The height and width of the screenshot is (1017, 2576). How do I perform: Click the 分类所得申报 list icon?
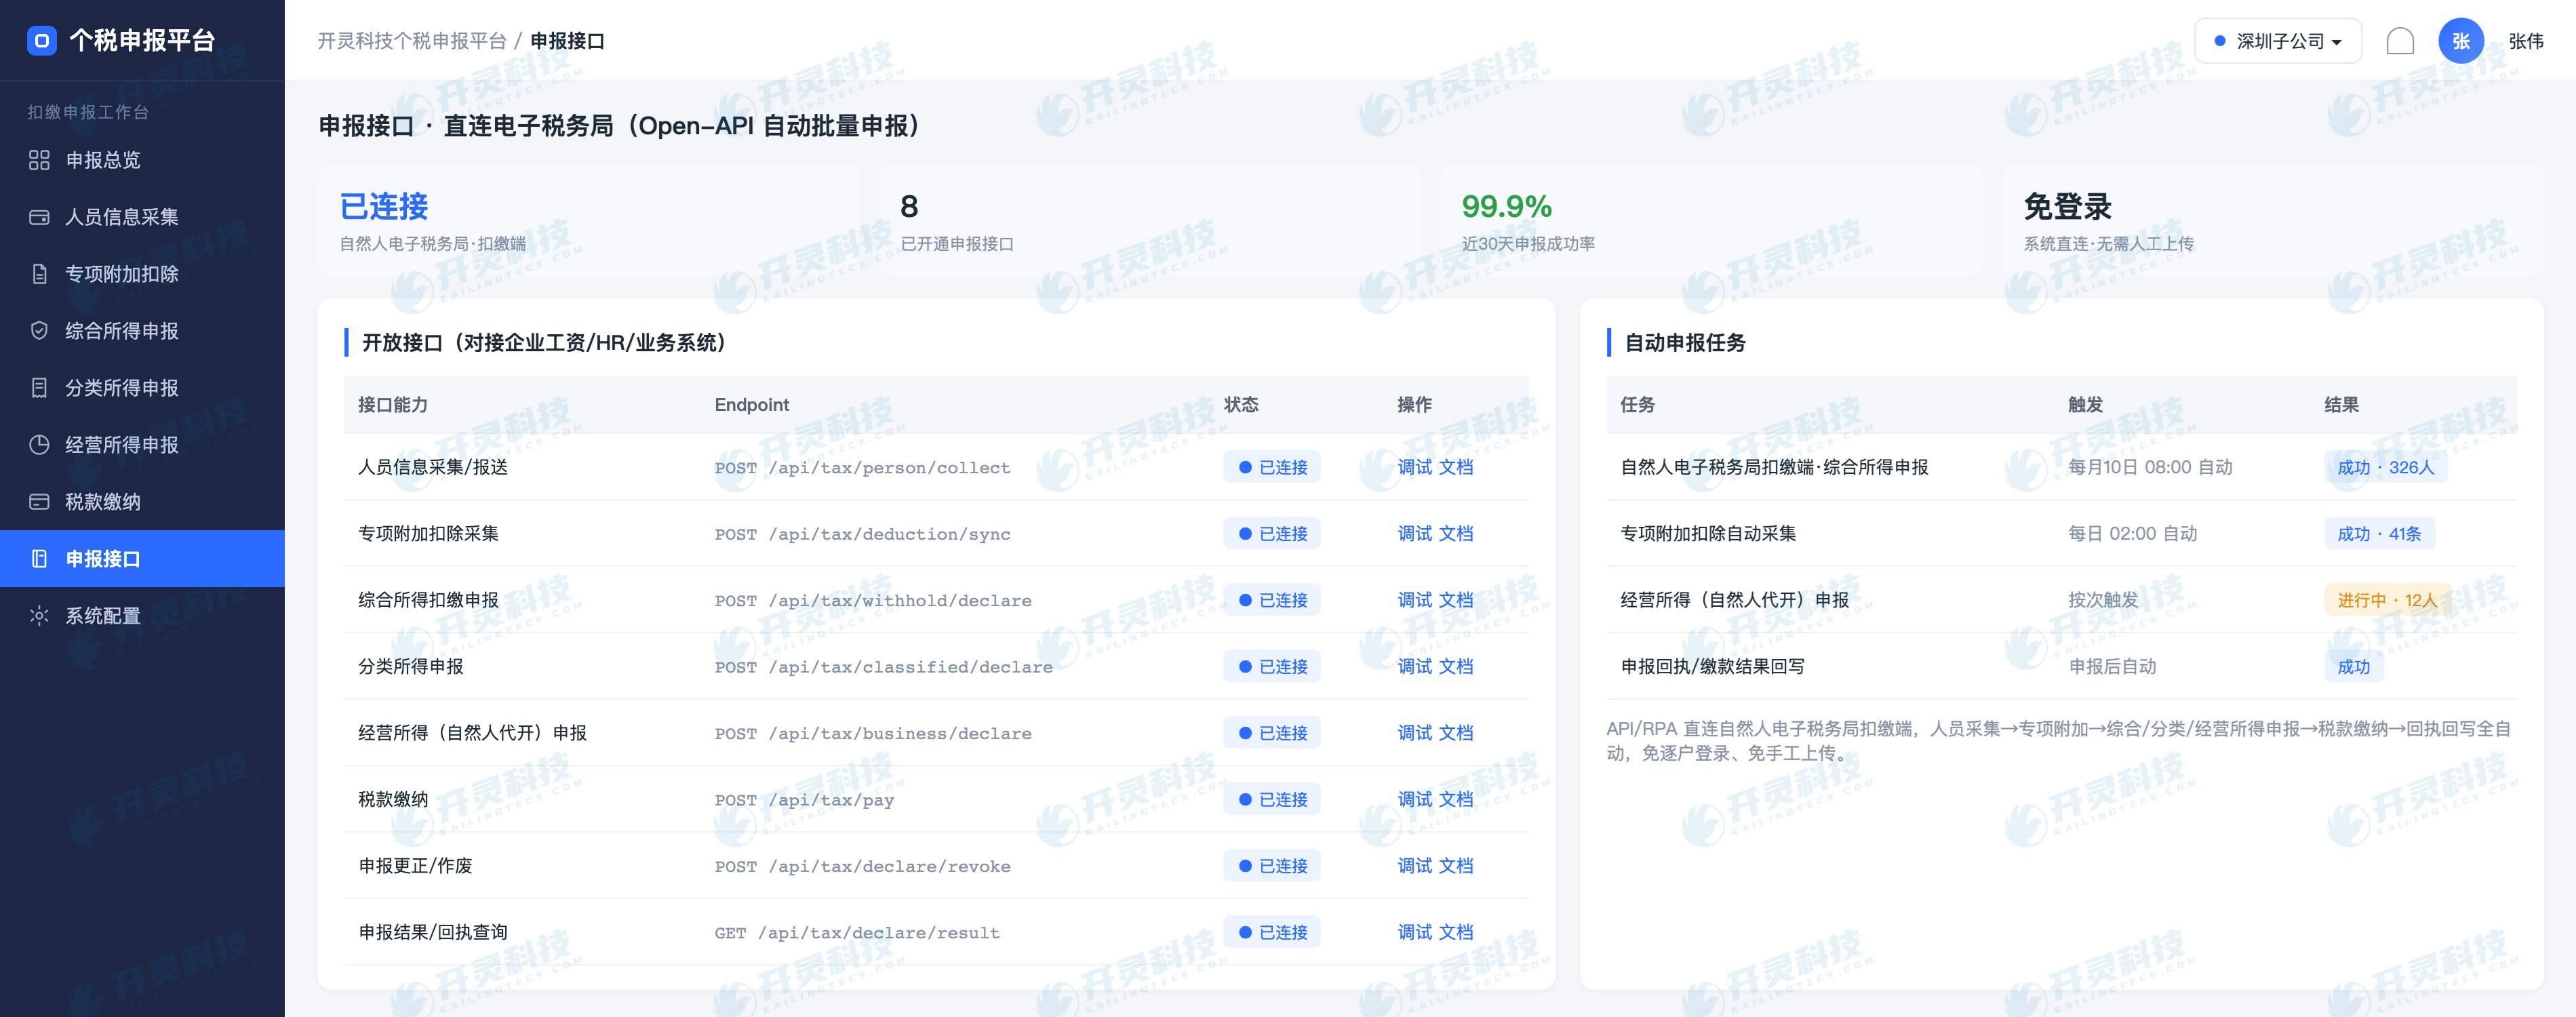click(39, 388)
